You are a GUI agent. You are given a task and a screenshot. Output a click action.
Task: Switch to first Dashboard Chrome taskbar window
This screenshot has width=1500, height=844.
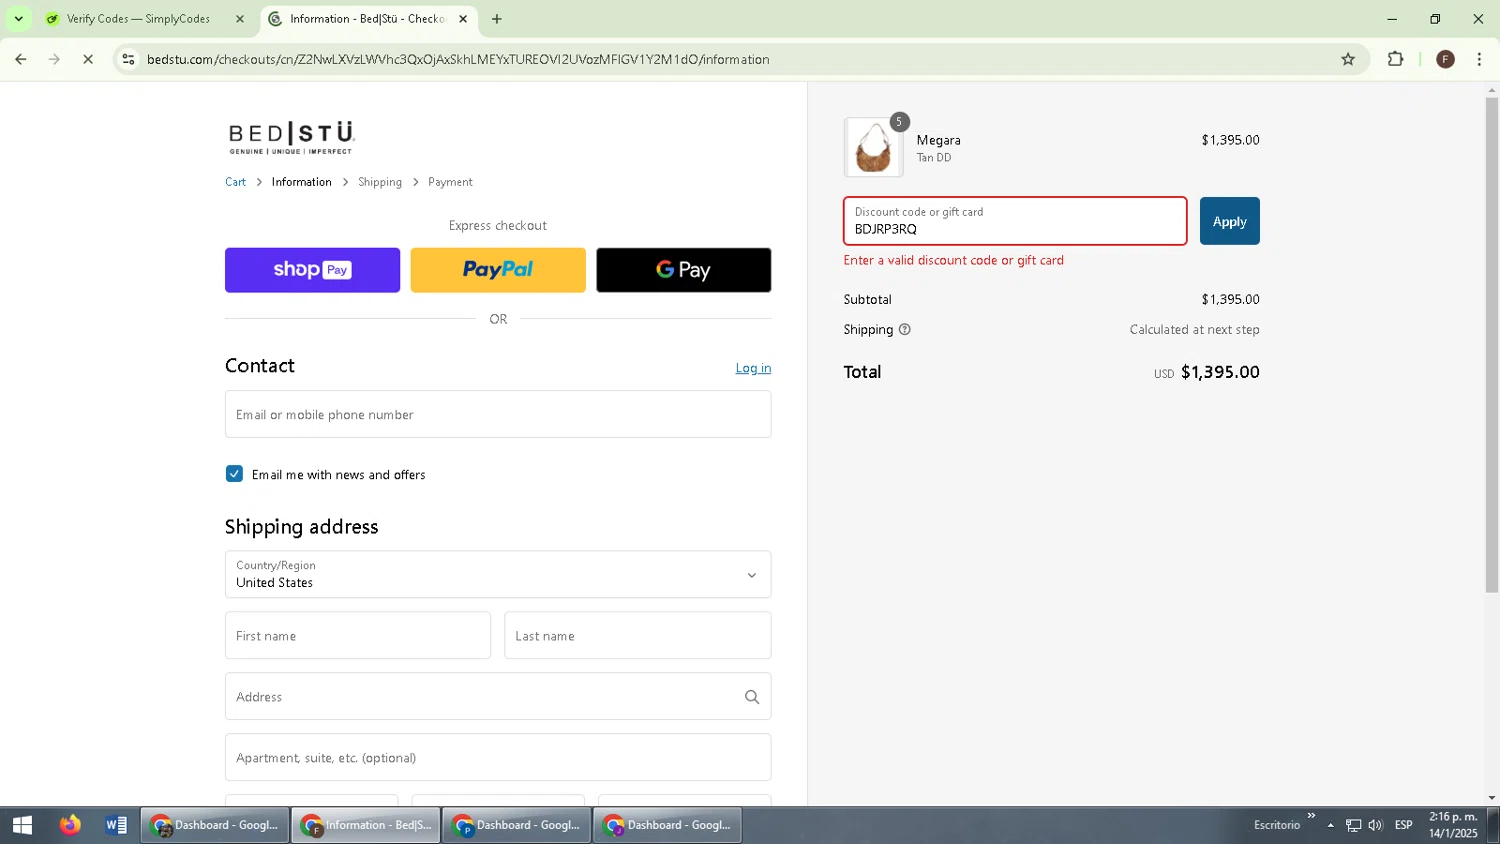pyautogui.click(x=215, y=825)
